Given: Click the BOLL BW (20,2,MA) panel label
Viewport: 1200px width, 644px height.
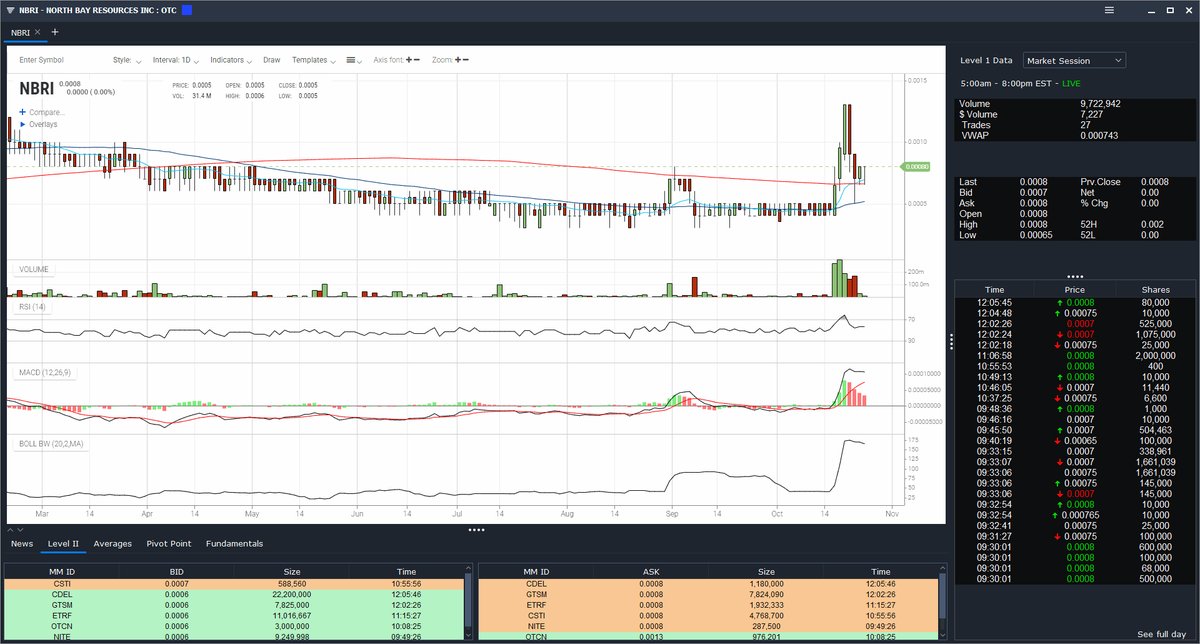Looking at the screenshot, I should tap(50, 443).
